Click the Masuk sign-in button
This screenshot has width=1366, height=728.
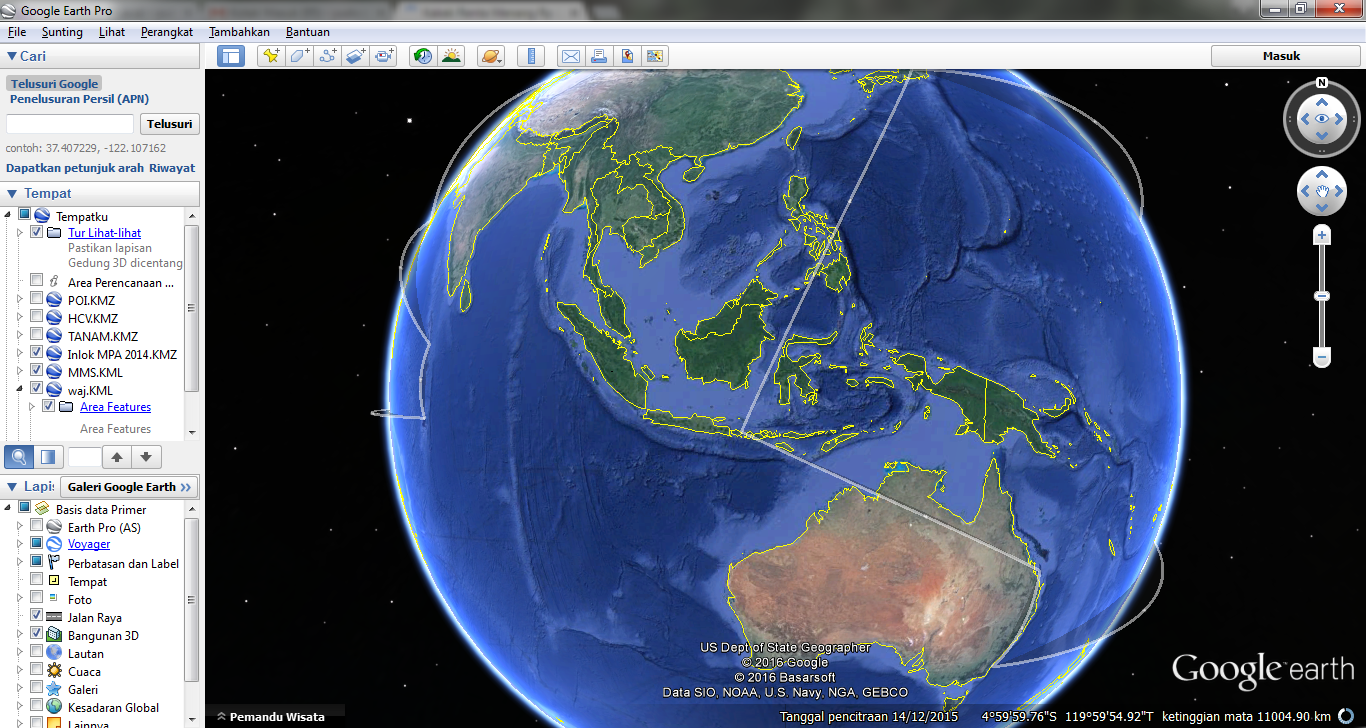(x=1282, y=56)
